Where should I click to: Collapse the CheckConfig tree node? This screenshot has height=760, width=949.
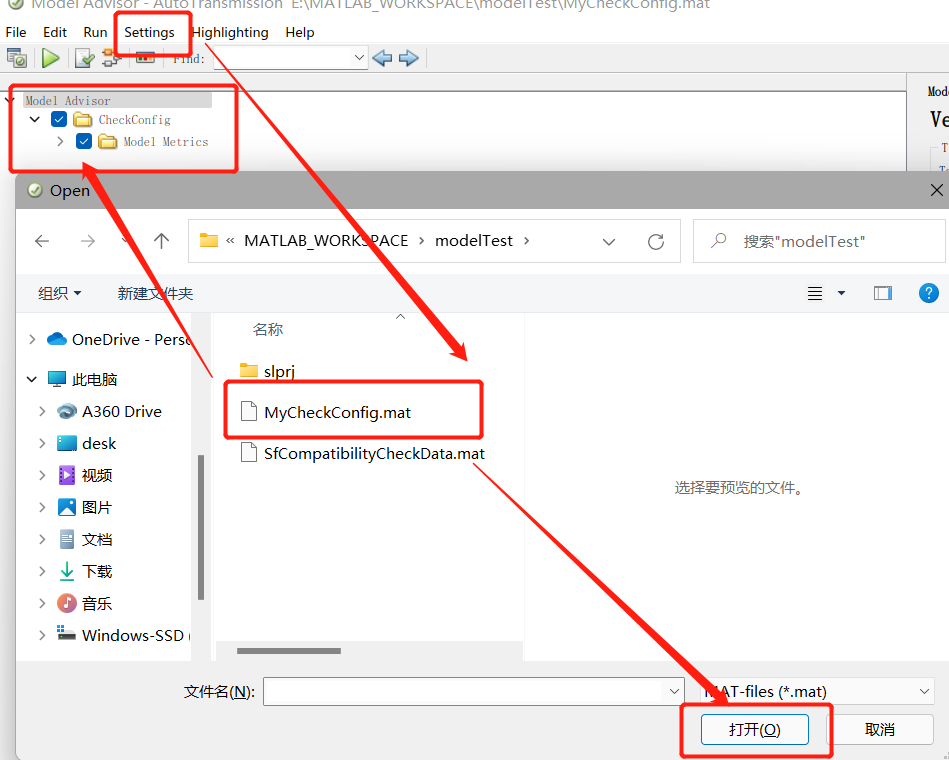(34, 119)
